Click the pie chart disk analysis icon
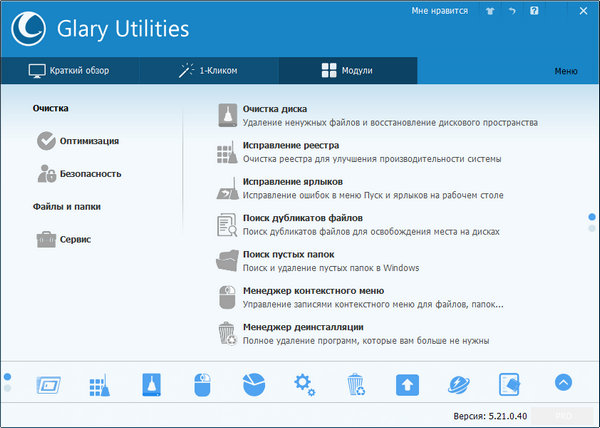 [253, 384]
